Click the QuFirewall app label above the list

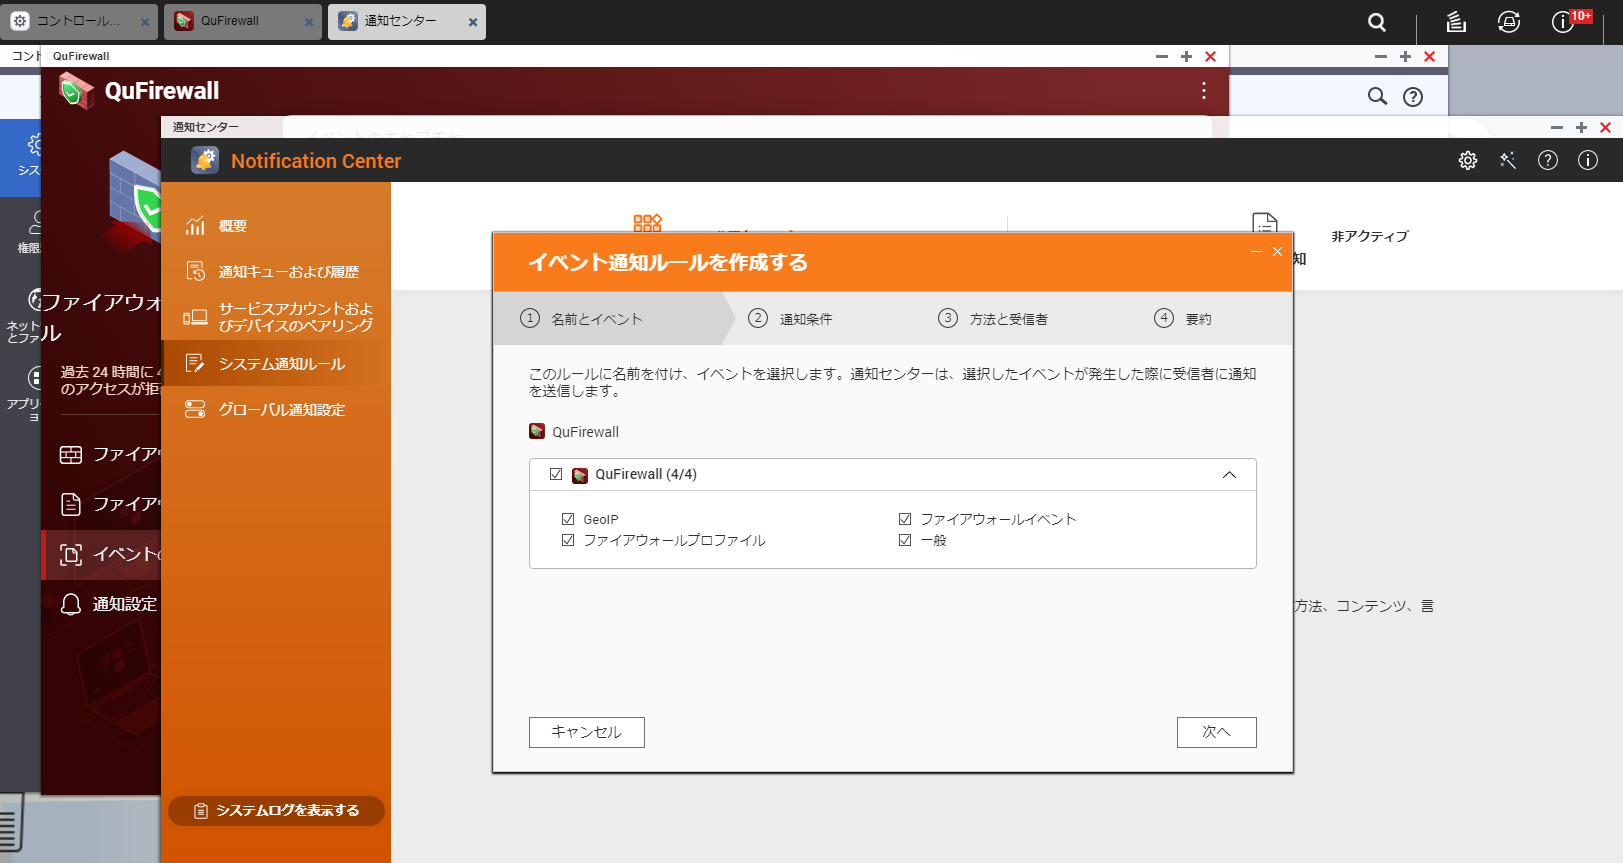tap(586, 432)
